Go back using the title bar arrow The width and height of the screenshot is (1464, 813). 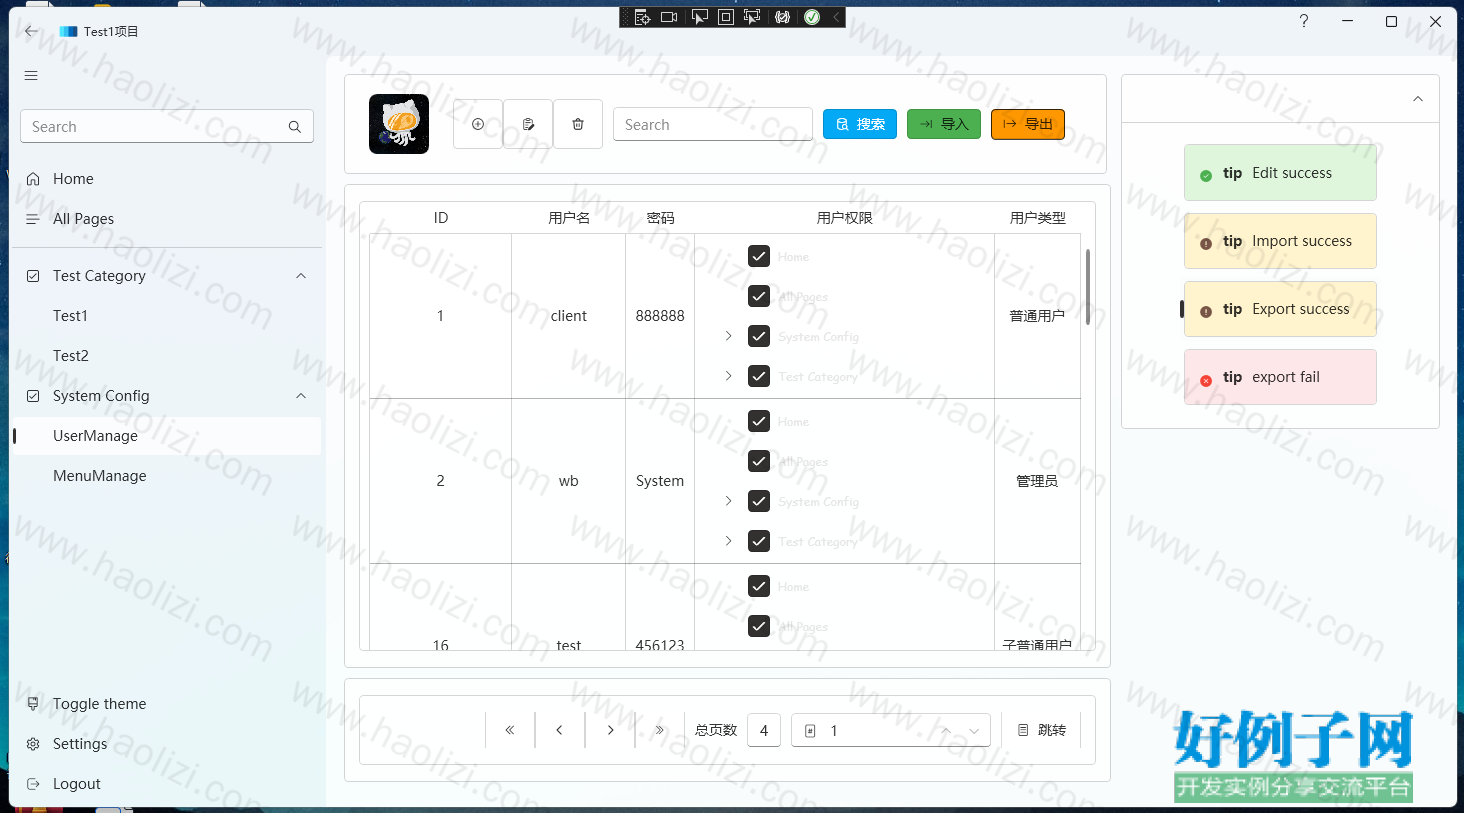(31, 31)
